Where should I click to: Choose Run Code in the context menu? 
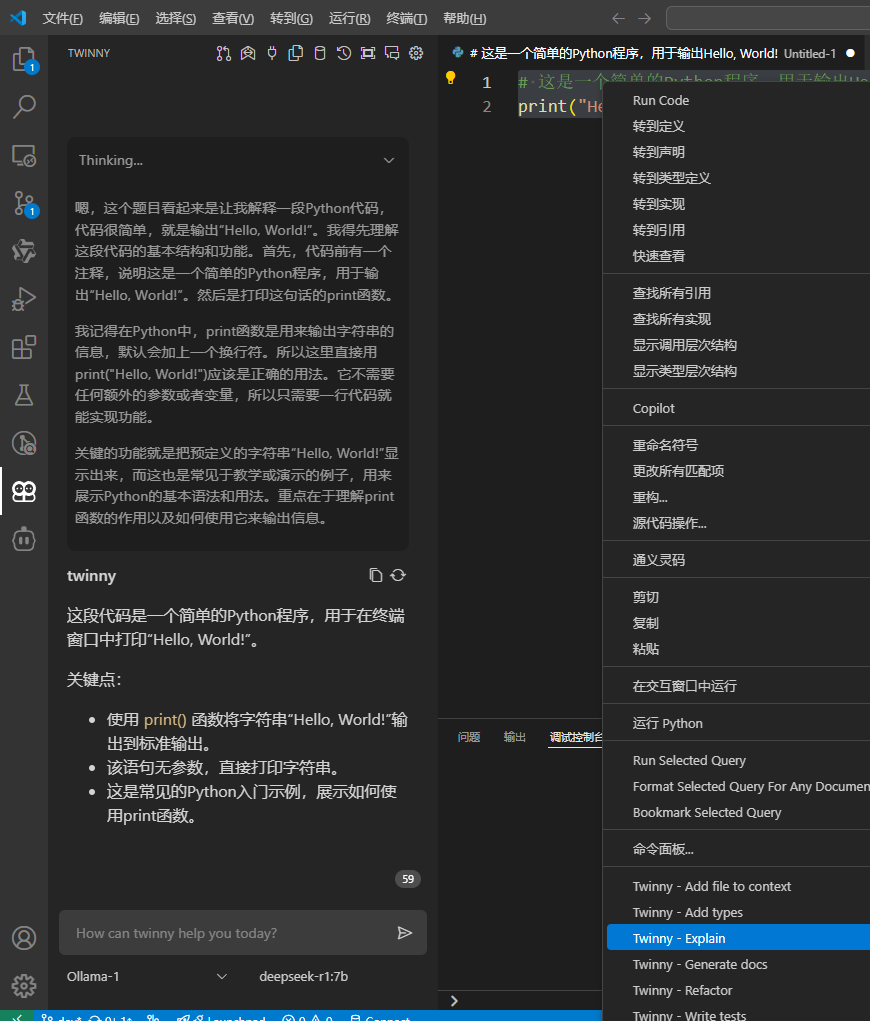[661, 100]
